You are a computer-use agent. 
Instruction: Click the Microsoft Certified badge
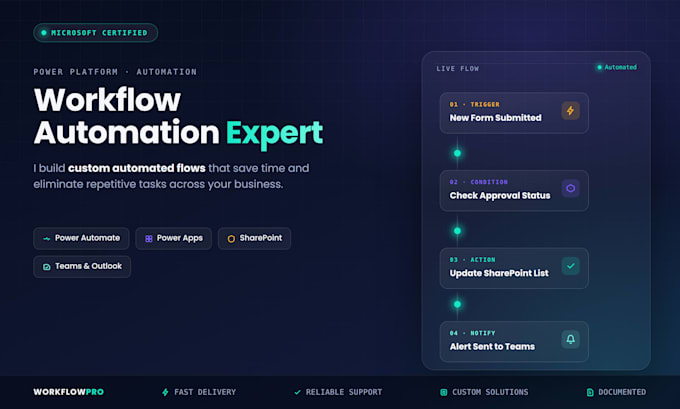[95, 33]
